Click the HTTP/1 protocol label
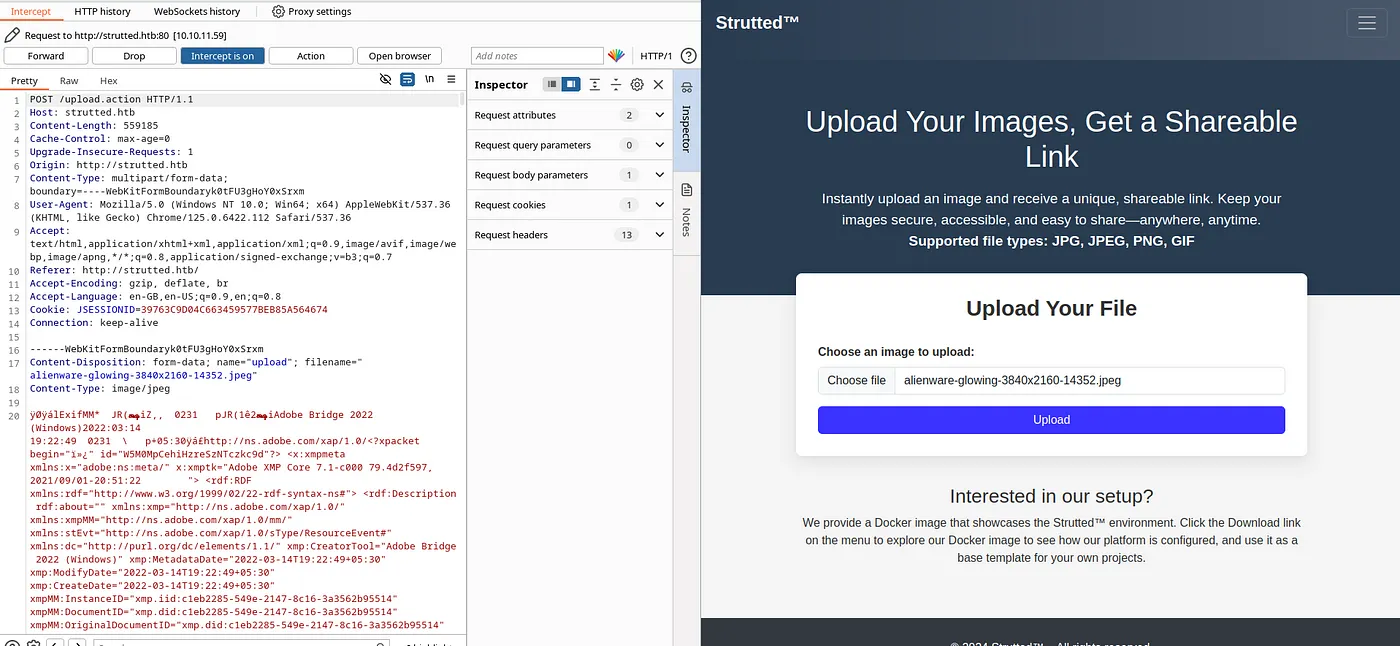 point(656,56)
